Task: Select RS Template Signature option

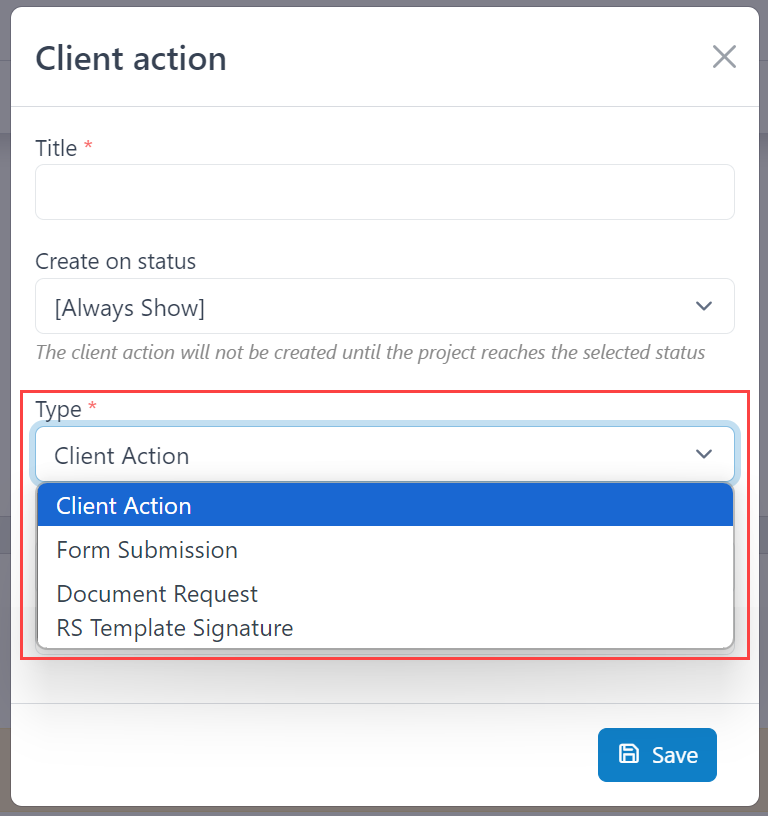Action: click(x=174, y=628)
